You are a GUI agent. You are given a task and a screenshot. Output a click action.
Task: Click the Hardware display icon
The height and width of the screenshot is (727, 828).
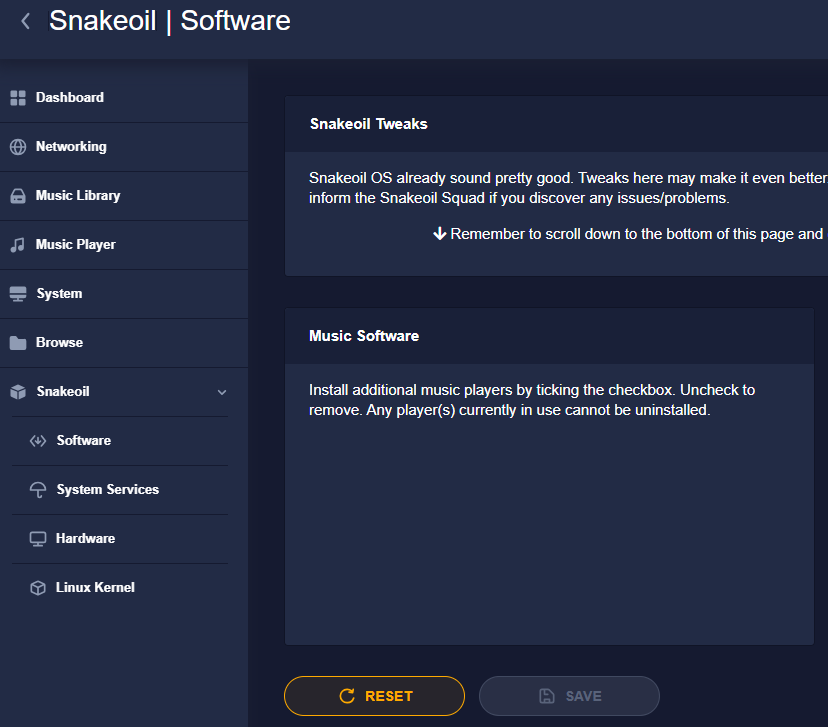pos(38,539)
